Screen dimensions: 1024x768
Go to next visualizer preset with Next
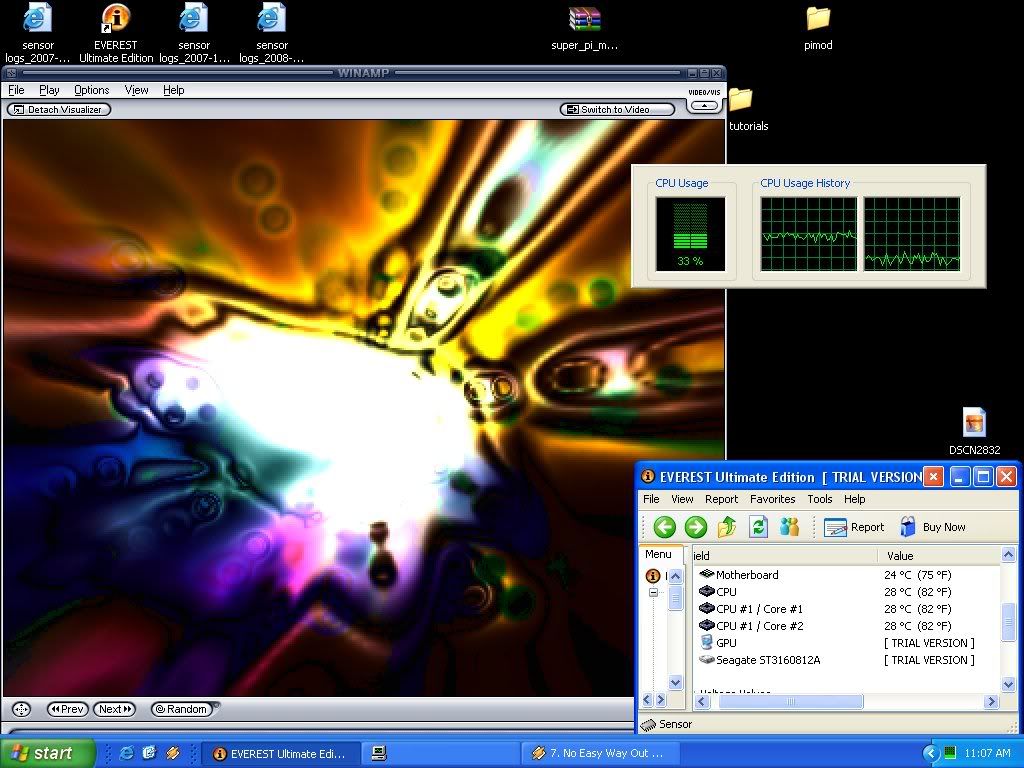[x=114, y=709]
